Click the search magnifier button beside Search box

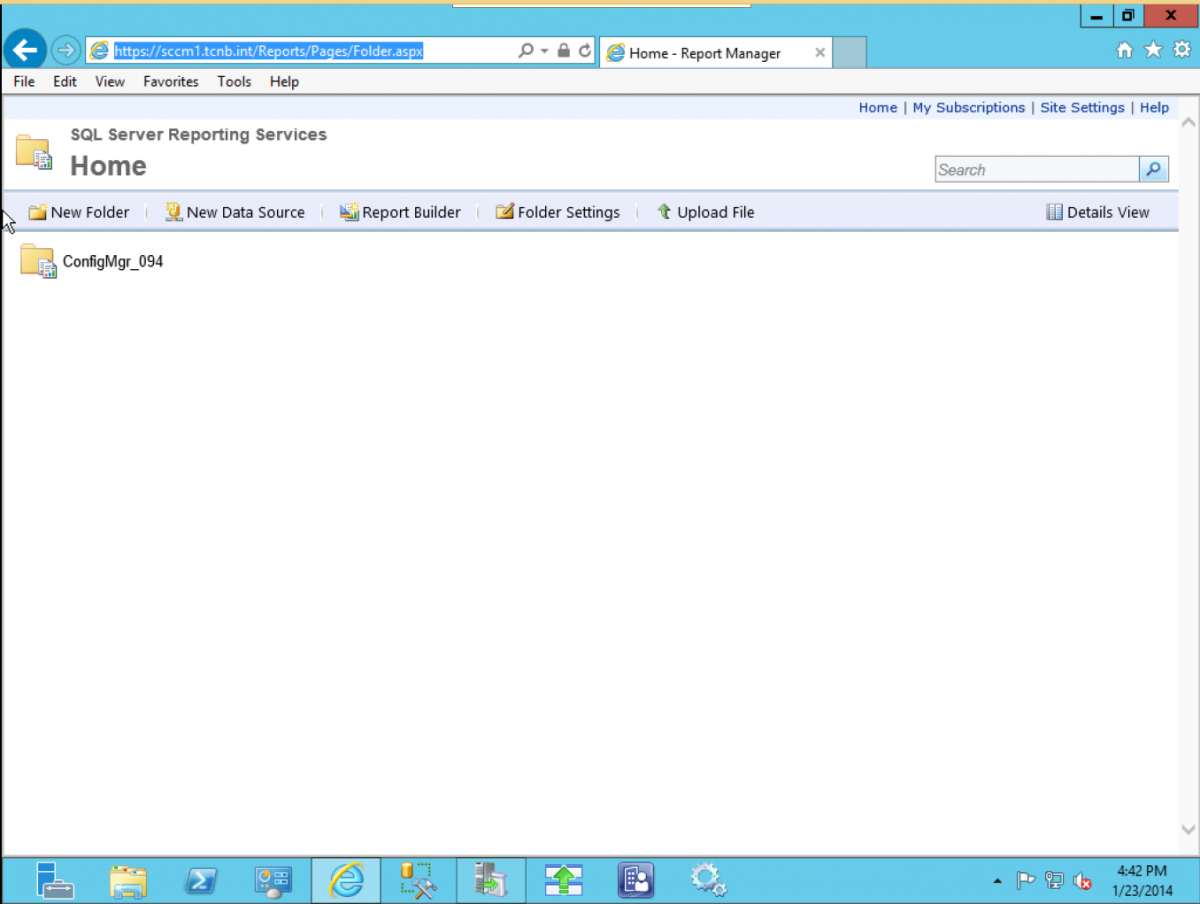point(1154,170)
